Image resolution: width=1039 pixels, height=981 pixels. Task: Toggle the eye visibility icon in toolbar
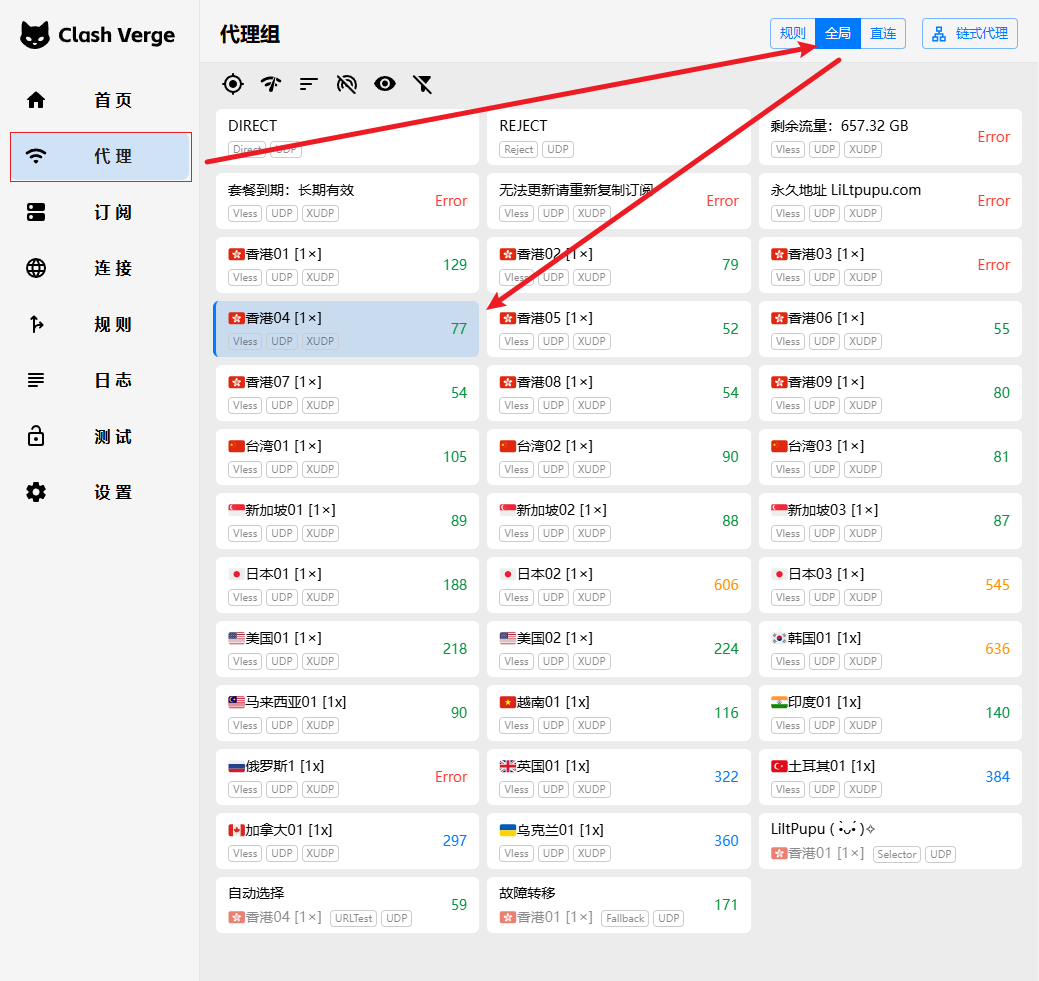pos(385,84)
